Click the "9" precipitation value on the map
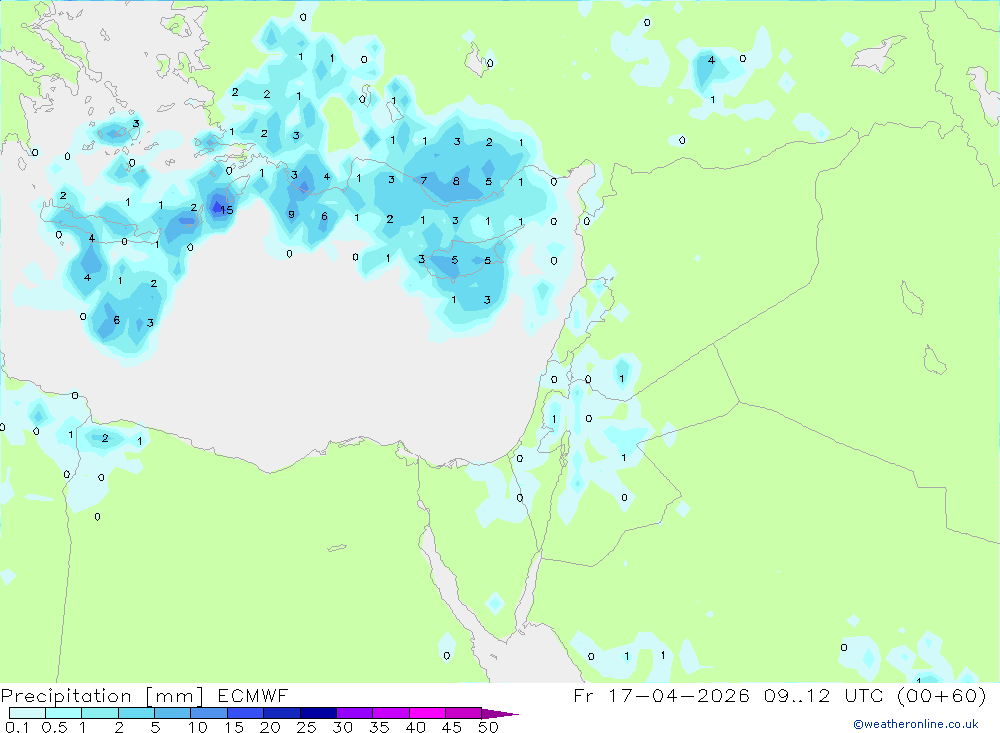Viewport: 1000px width, 733px height. point(291,214)
